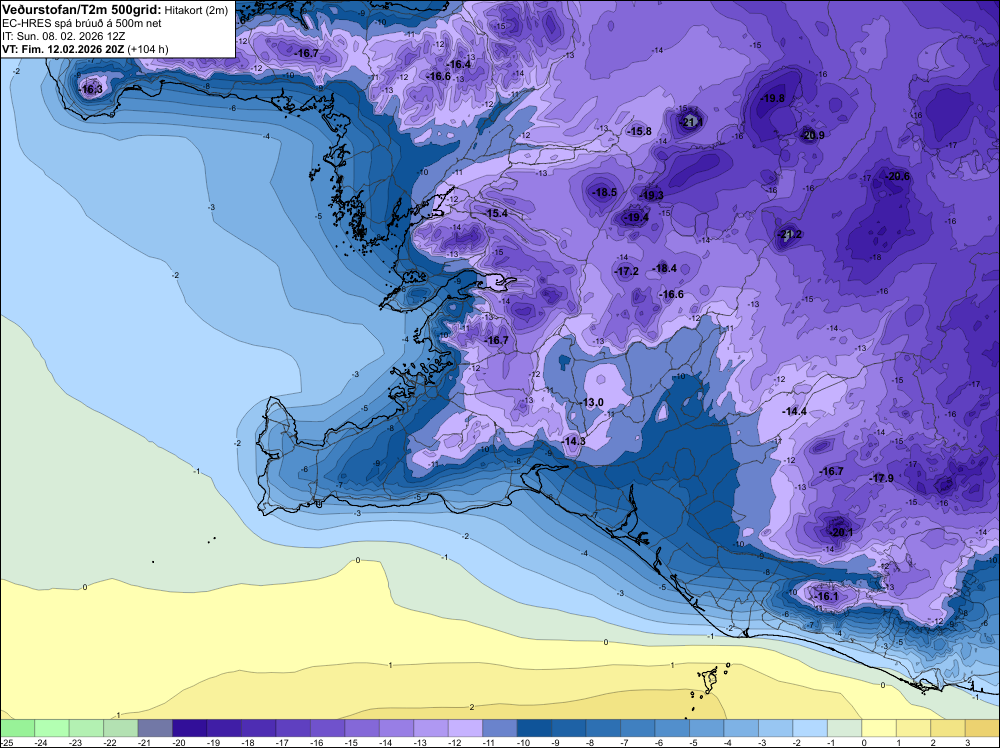This screenshot has height=748, width=1000.
Task: Click the legend swatch labeled -16
Action: point(327,728)
